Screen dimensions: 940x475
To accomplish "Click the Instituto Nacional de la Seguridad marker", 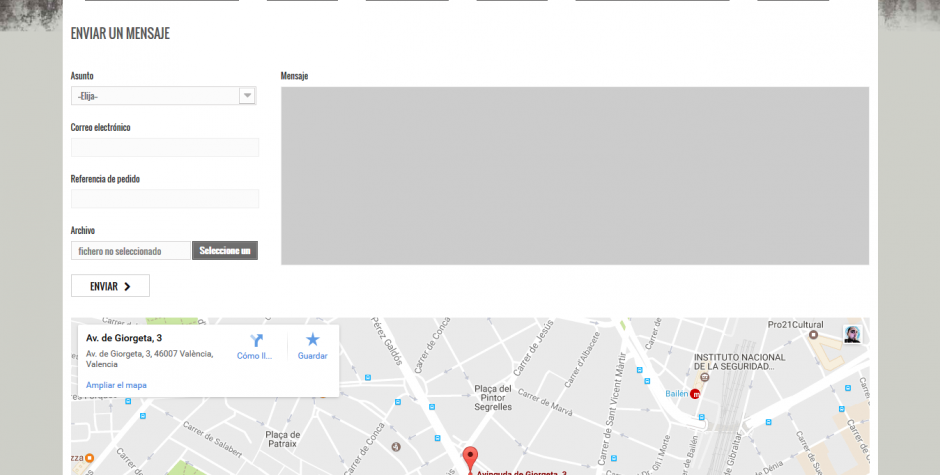I will (705, 377).
